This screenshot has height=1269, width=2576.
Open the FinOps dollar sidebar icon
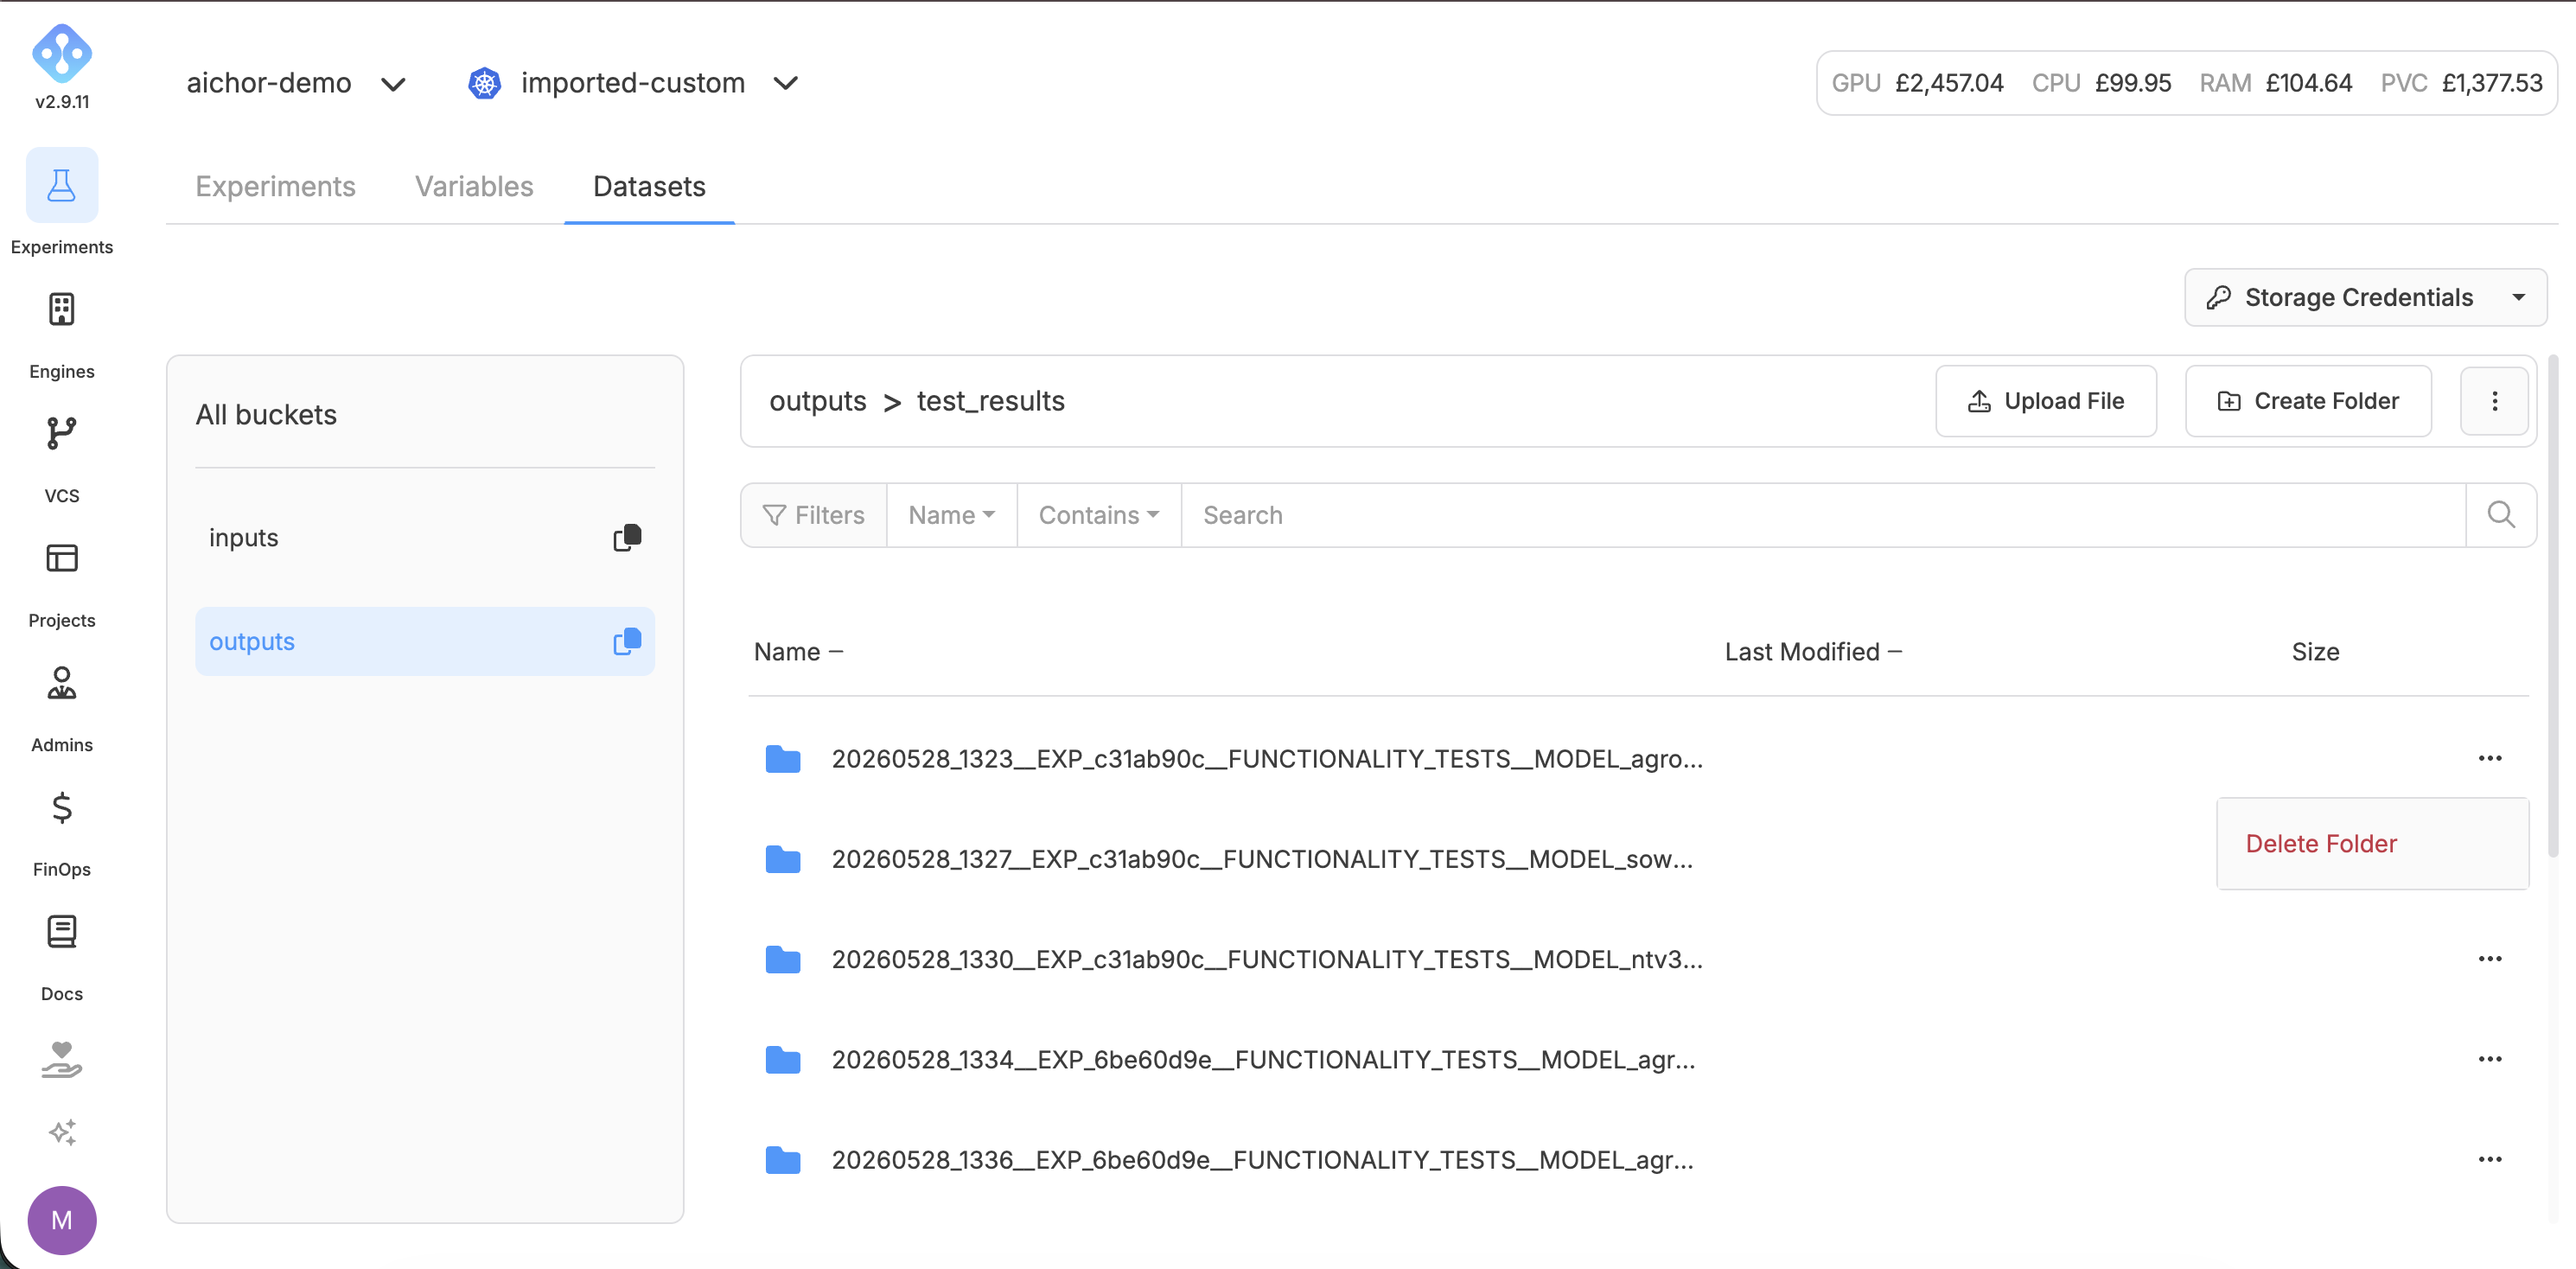pyautogui.click(x=62, y=807)
